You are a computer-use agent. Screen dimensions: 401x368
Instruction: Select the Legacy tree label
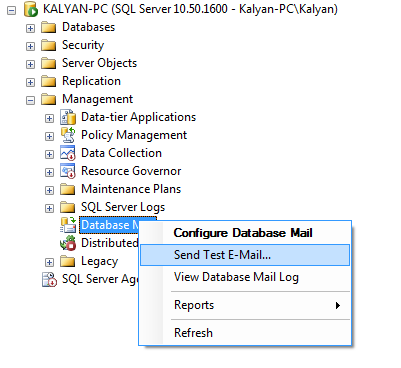click(x=99, y=261)
